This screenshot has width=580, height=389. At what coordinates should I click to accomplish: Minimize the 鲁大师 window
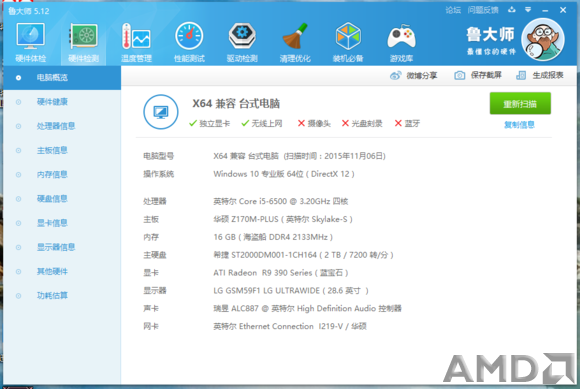(545, 10)
